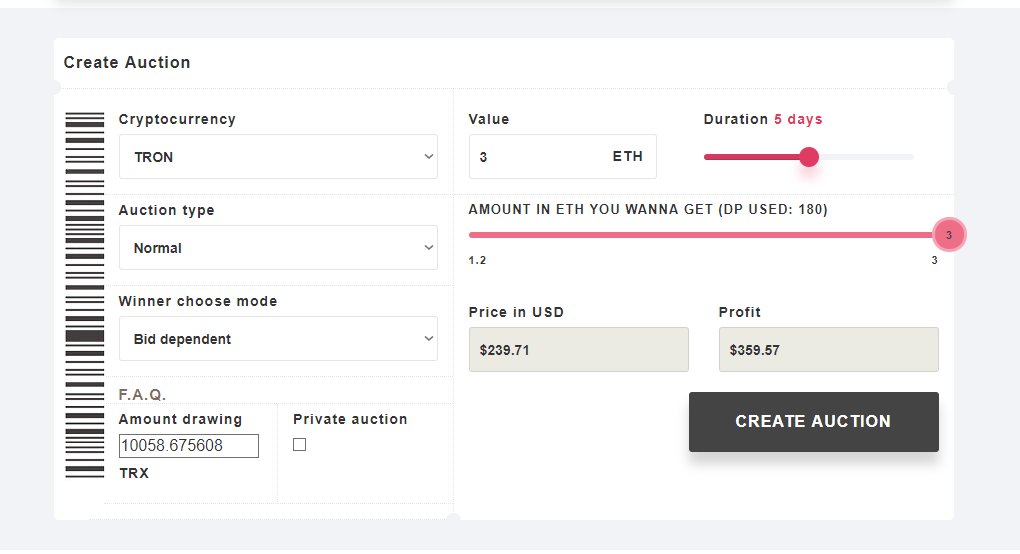Enable the Private auction checkbox
Image resolution: width=1020 pixels, height=554 pixels.
pos(299,445)
